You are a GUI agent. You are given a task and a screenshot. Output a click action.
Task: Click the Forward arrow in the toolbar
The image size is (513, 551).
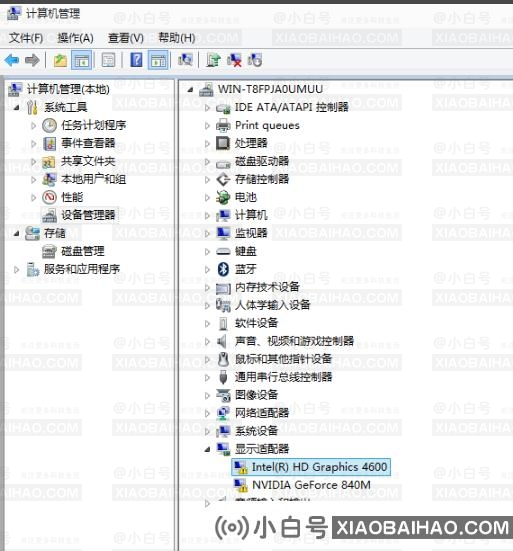[x=32, y=60]
